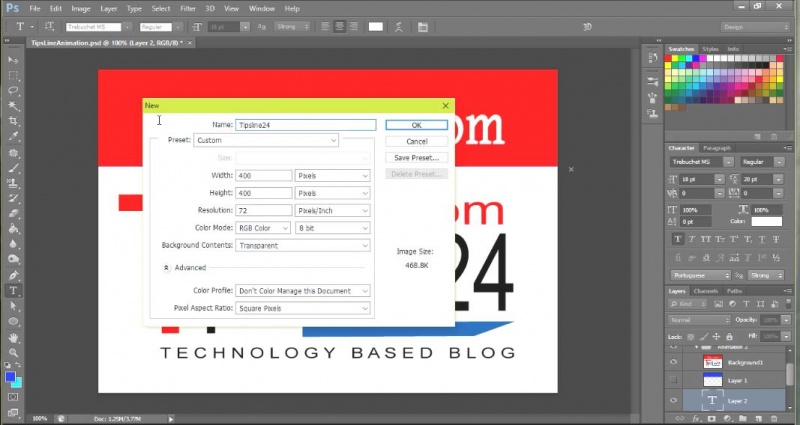Open the Background Contents dropdown
The height and width of the screenshot is (425, 800).
coord(303,245)
